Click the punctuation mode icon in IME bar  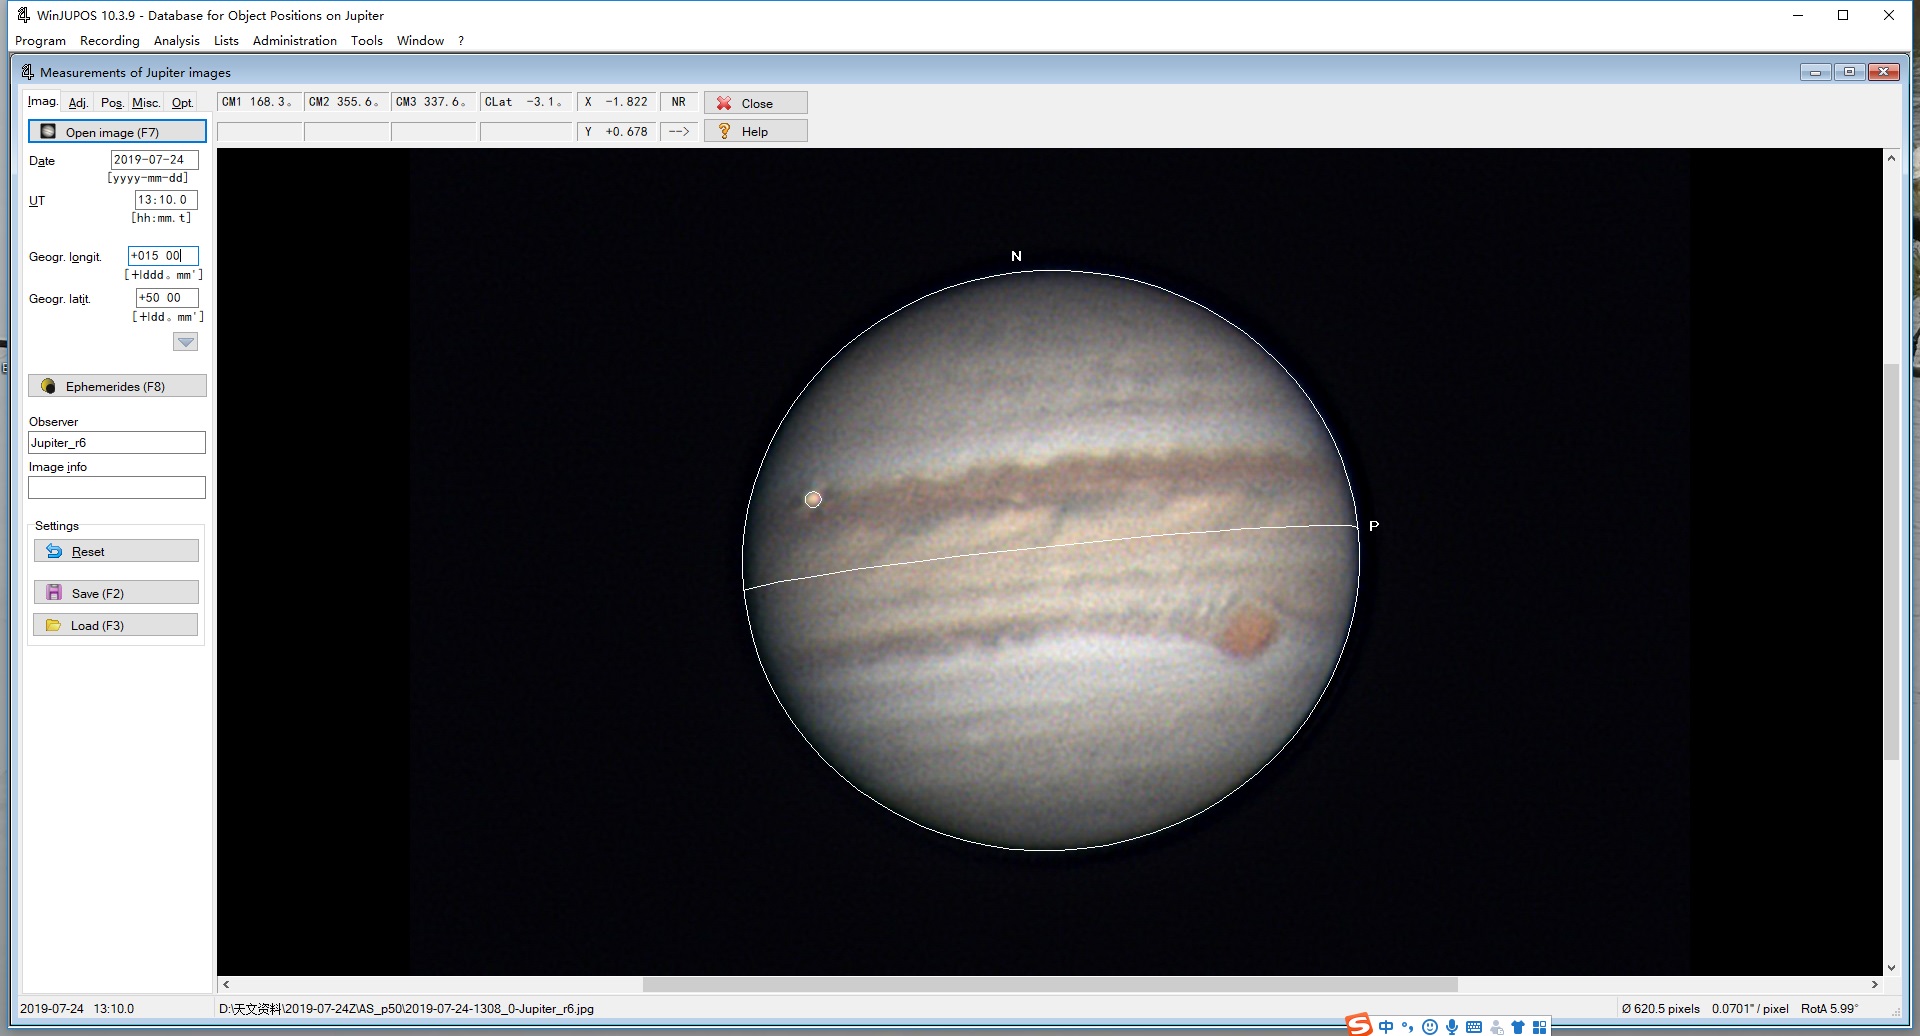point(1408,1027)
